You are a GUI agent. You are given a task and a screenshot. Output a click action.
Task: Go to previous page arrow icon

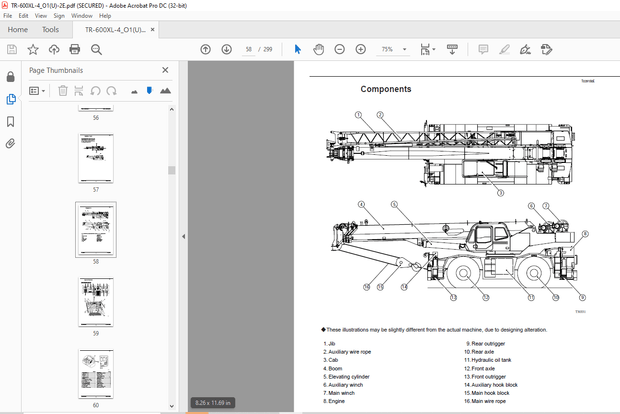coord(205,49)
